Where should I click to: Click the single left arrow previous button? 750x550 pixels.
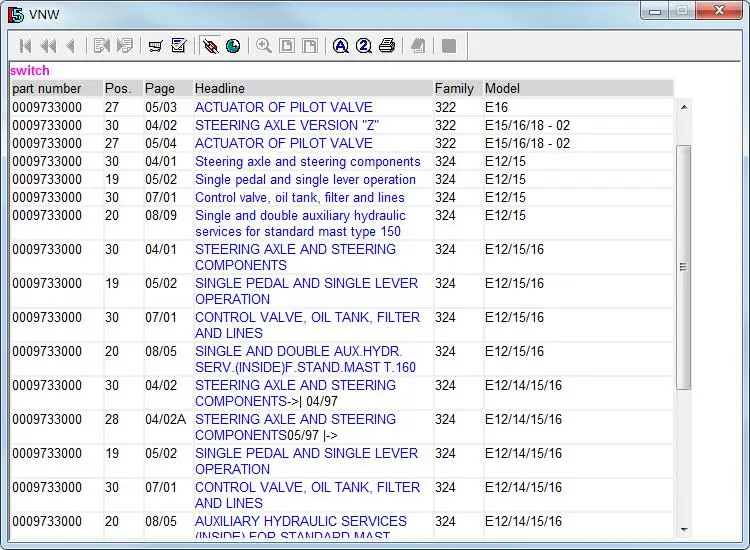pyautogui.click(x=70, y=46)
